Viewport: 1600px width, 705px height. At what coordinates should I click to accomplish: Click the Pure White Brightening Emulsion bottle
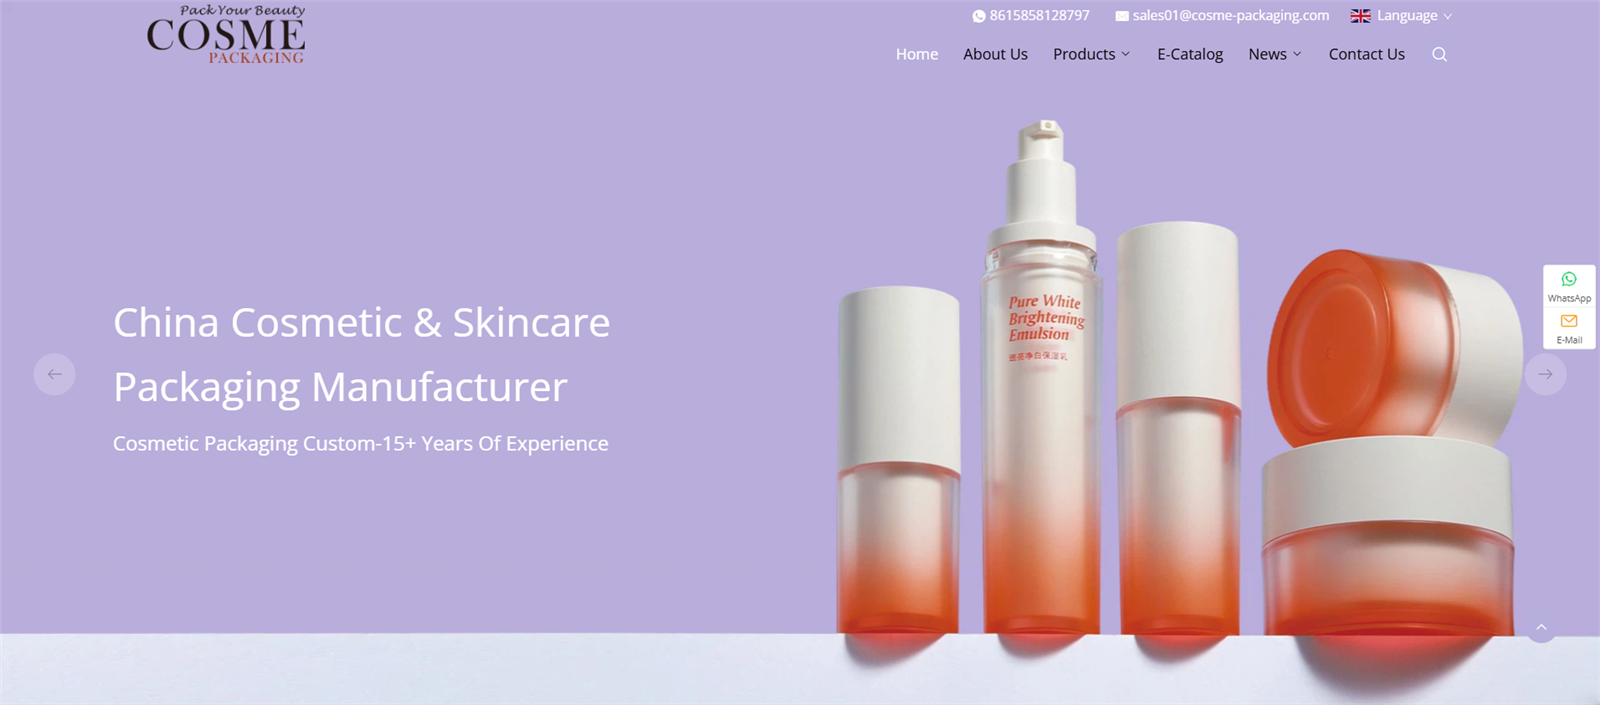(x=1041, y=378)
